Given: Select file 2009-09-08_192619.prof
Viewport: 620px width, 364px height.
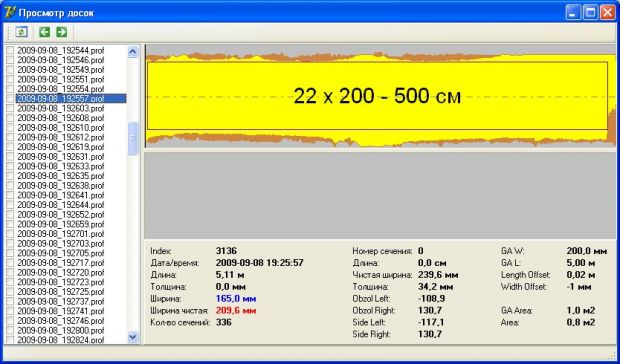Looking at the screenshot, I should (x=61, y=147).
